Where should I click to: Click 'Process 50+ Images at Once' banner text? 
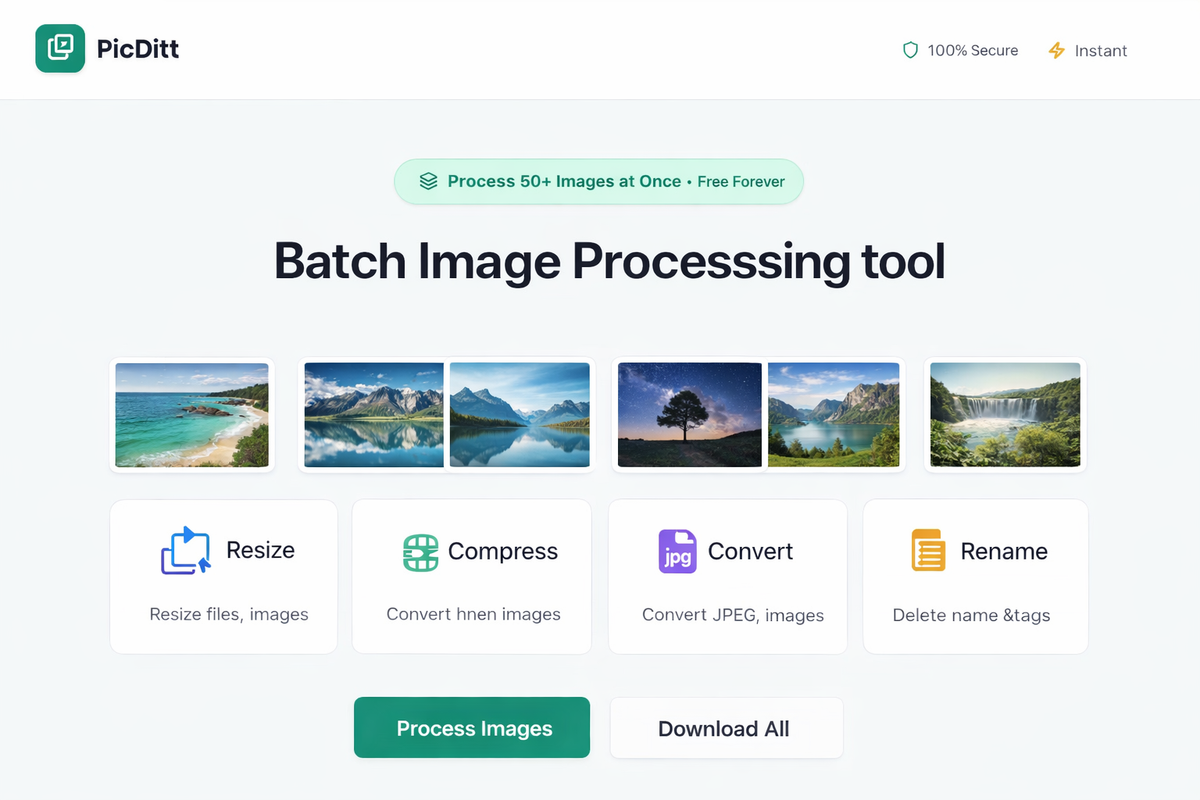[564, 181]
